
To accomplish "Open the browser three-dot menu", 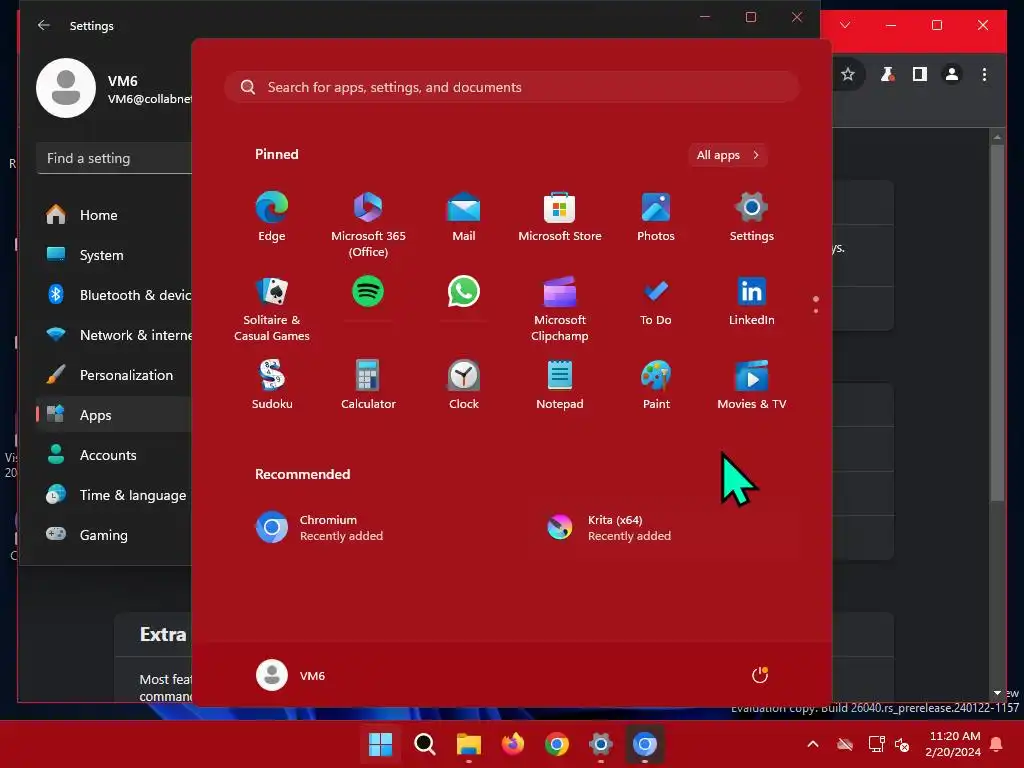I will 984,74.
